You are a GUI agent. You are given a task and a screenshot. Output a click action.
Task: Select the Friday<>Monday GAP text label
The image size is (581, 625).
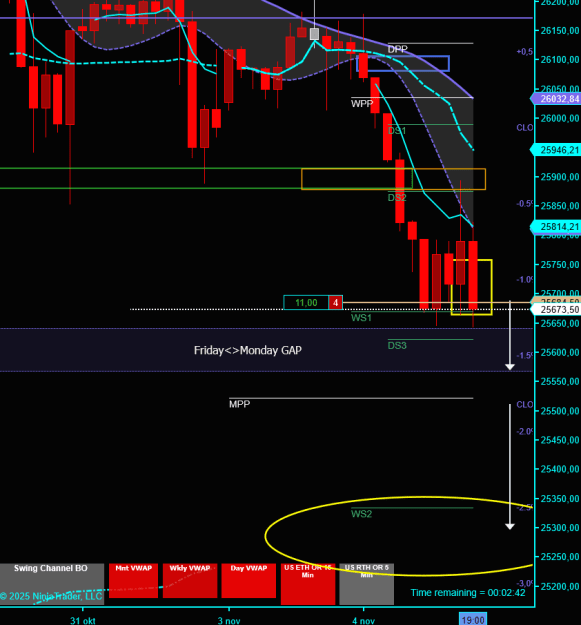pyautogui.click(x=248, y=350)
